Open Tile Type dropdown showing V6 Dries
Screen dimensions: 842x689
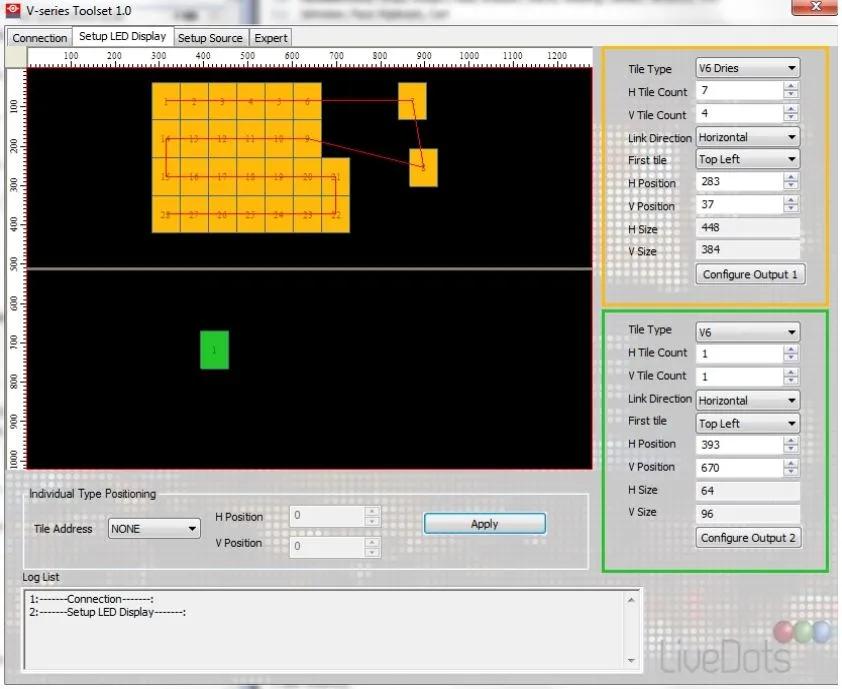coord(747,69)
